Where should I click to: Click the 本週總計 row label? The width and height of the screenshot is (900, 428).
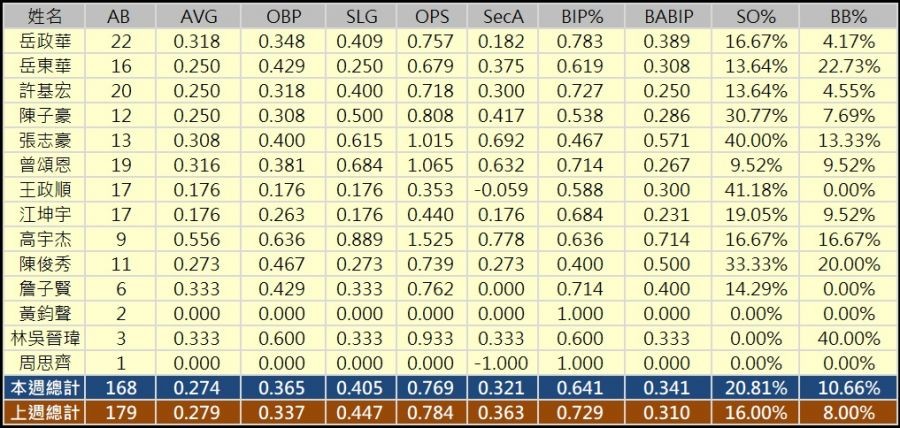[42, 386]
